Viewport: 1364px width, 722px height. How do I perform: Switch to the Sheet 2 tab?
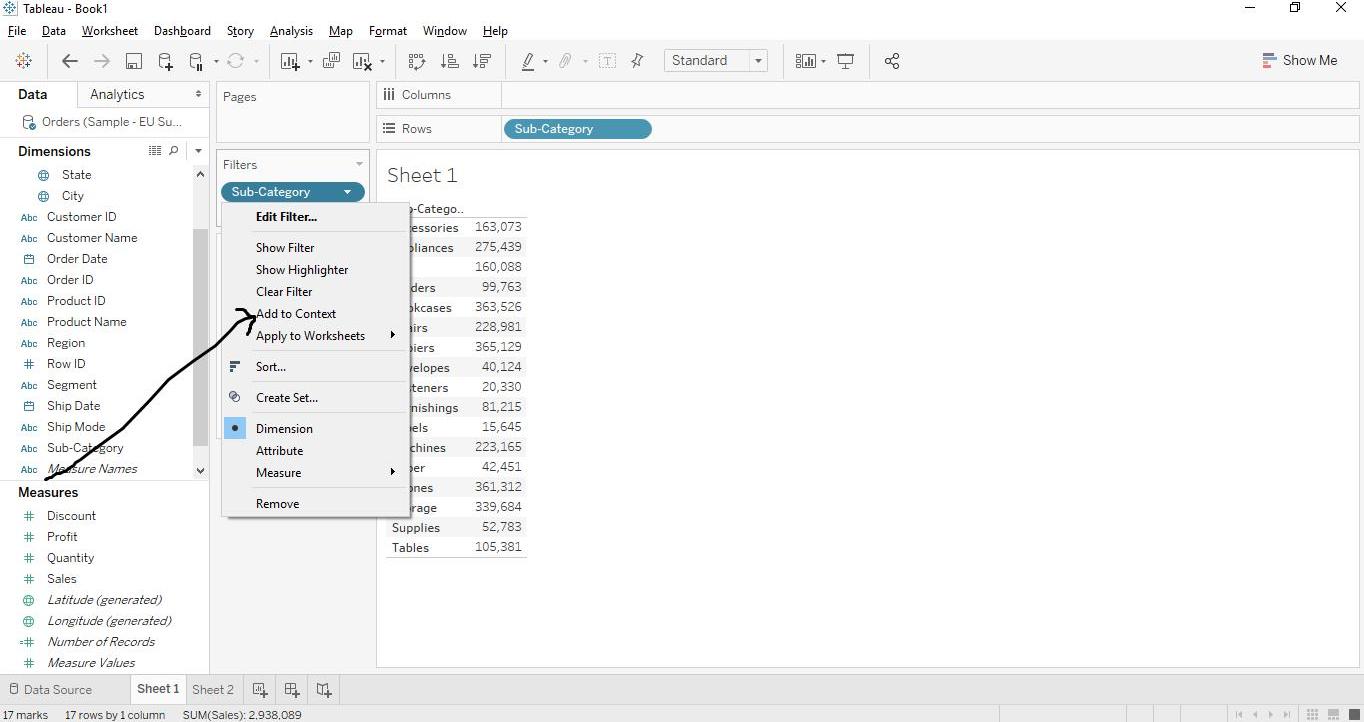coord(213,689)
